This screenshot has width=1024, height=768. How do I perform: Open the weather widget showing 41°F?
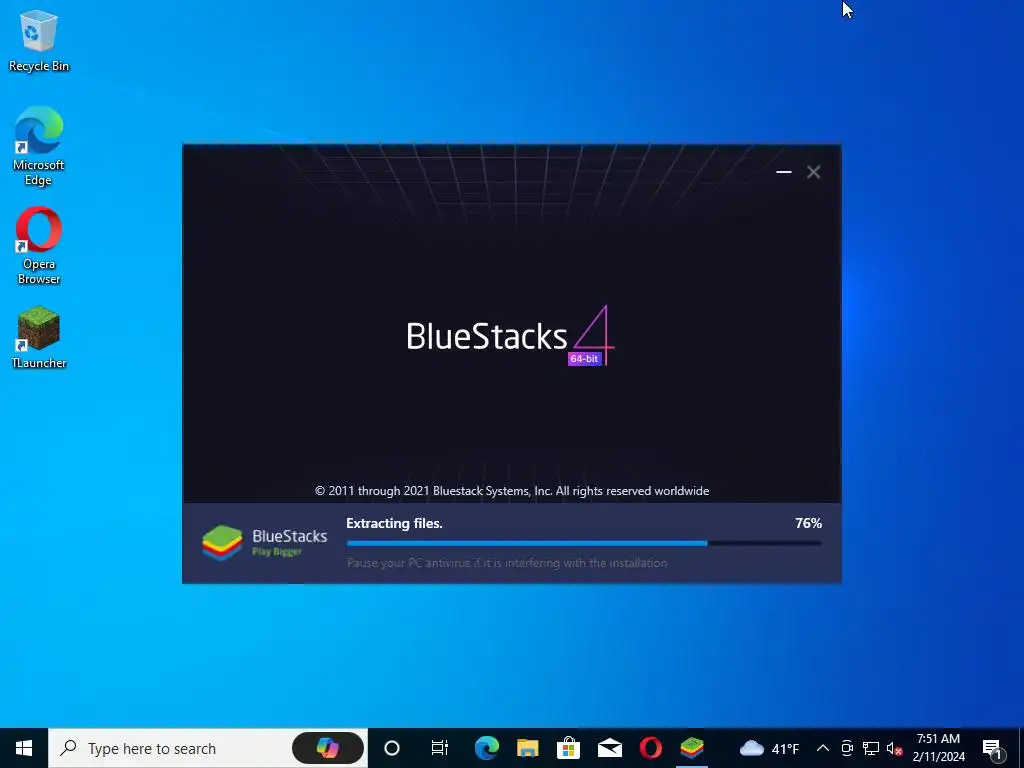click(769, 748)
